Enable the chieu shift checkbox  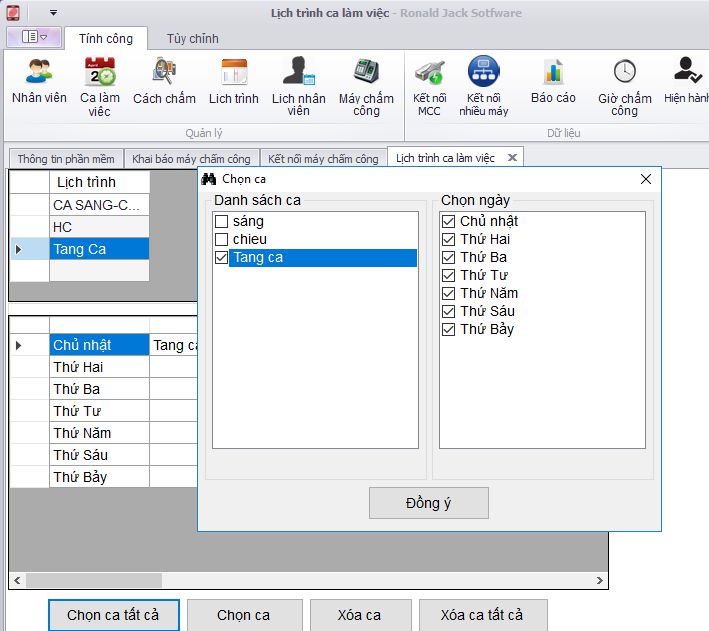(x=222, y=239)
